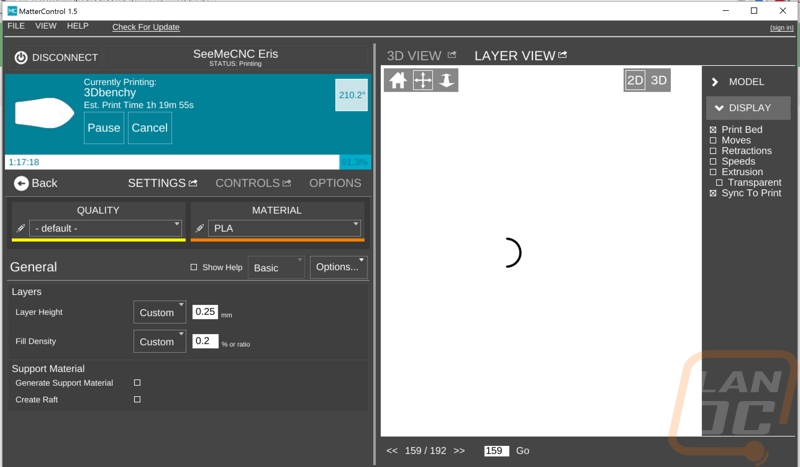The image size is (800, 467).
Task: Open the PLA material dropdown
Action: [285, 228]
